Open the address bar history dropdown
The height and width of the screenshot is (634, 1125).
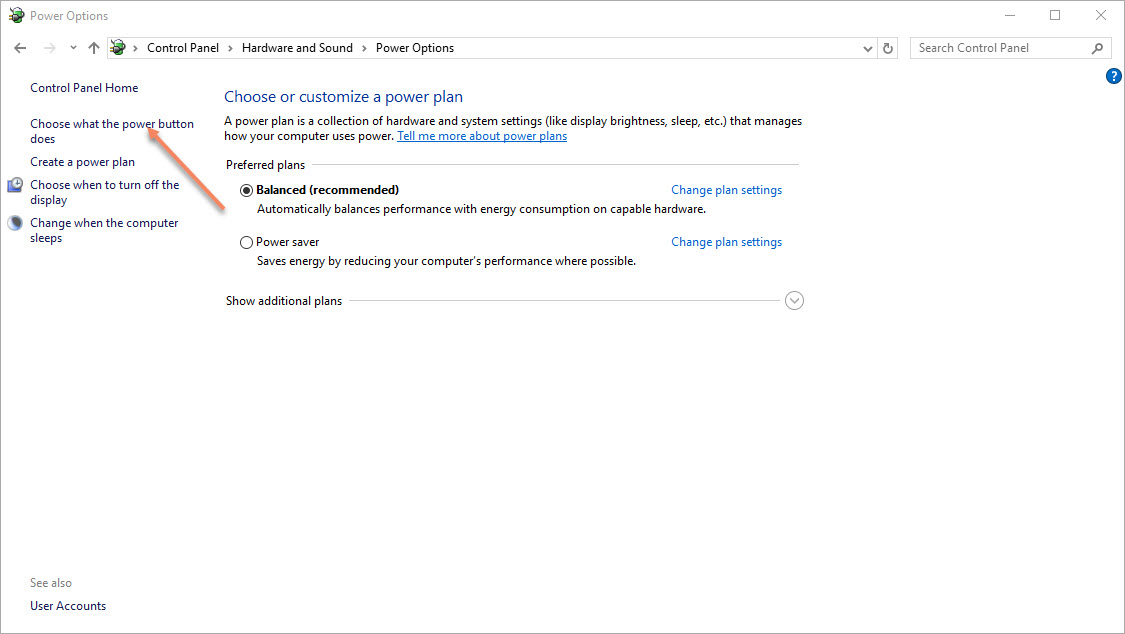tap(867, 48)
